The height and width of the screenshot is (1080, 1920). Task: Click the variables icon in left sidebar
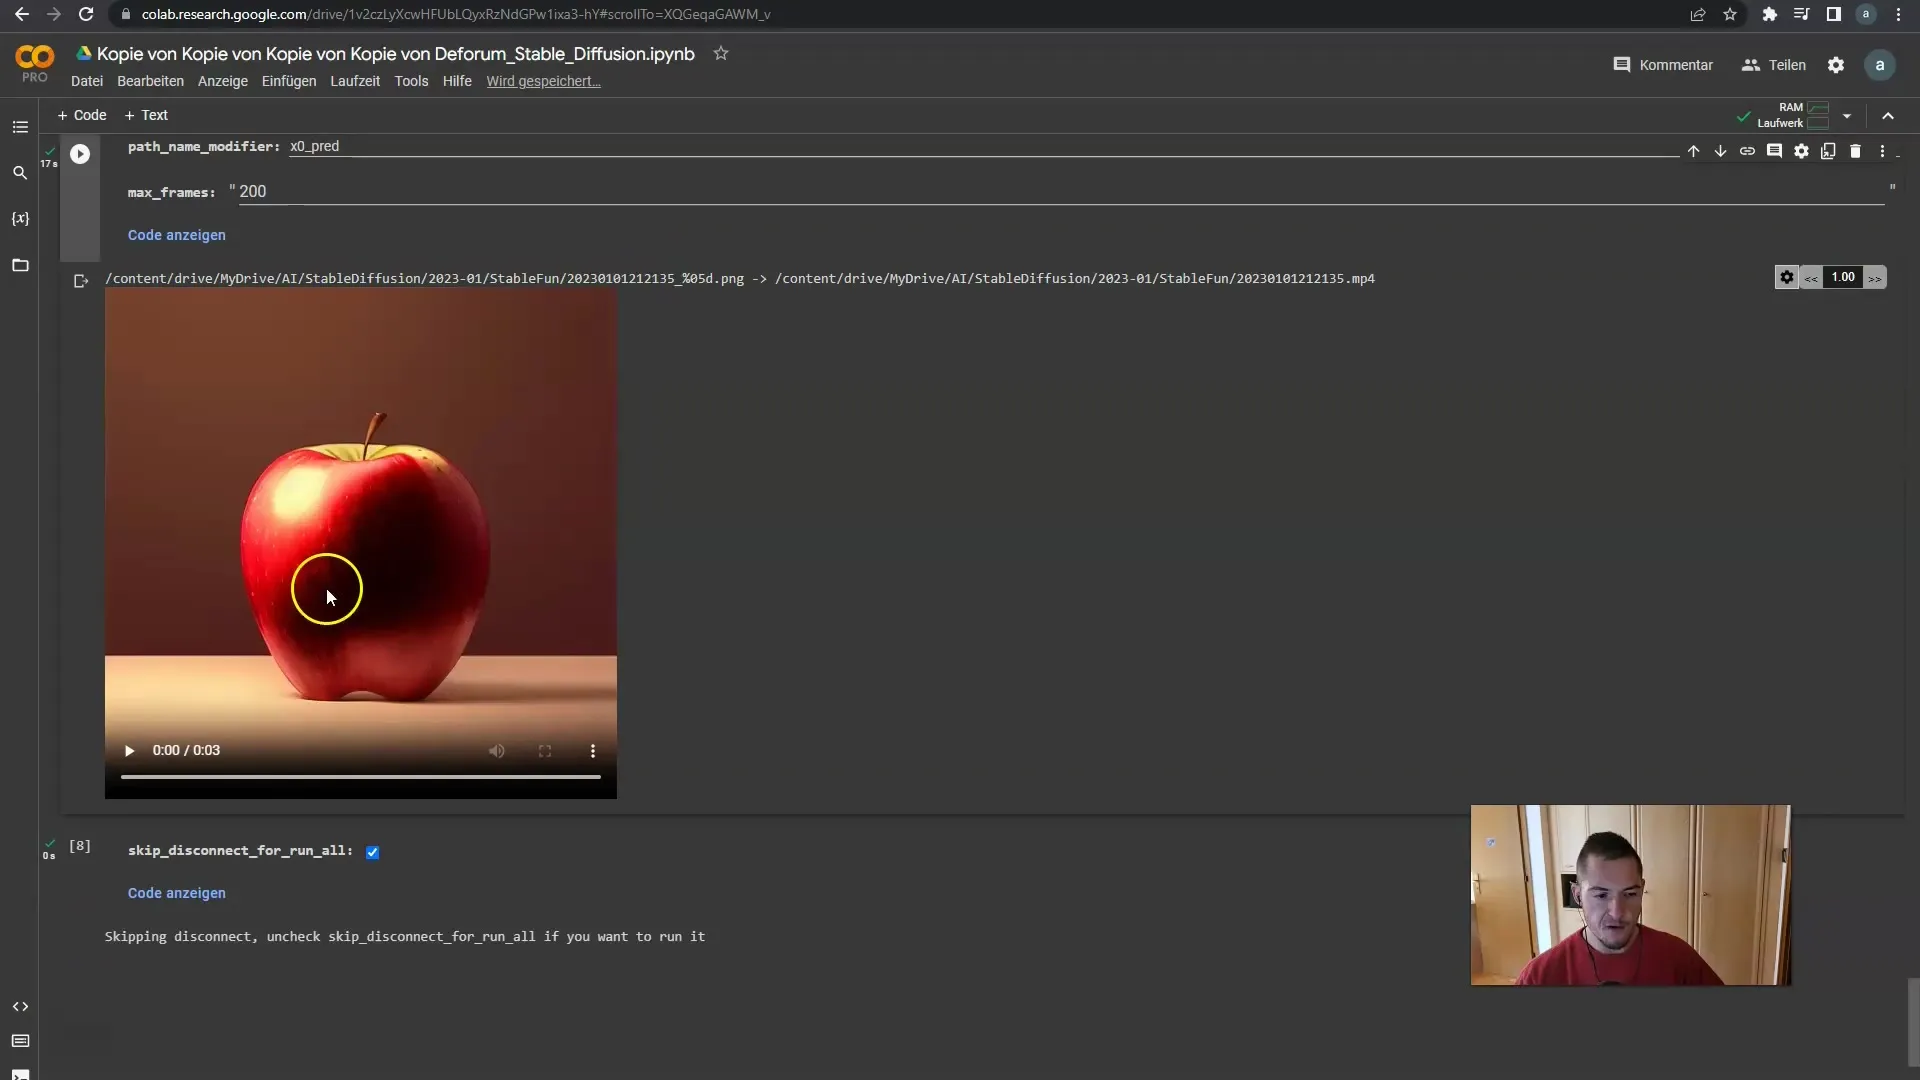(20, 219)
